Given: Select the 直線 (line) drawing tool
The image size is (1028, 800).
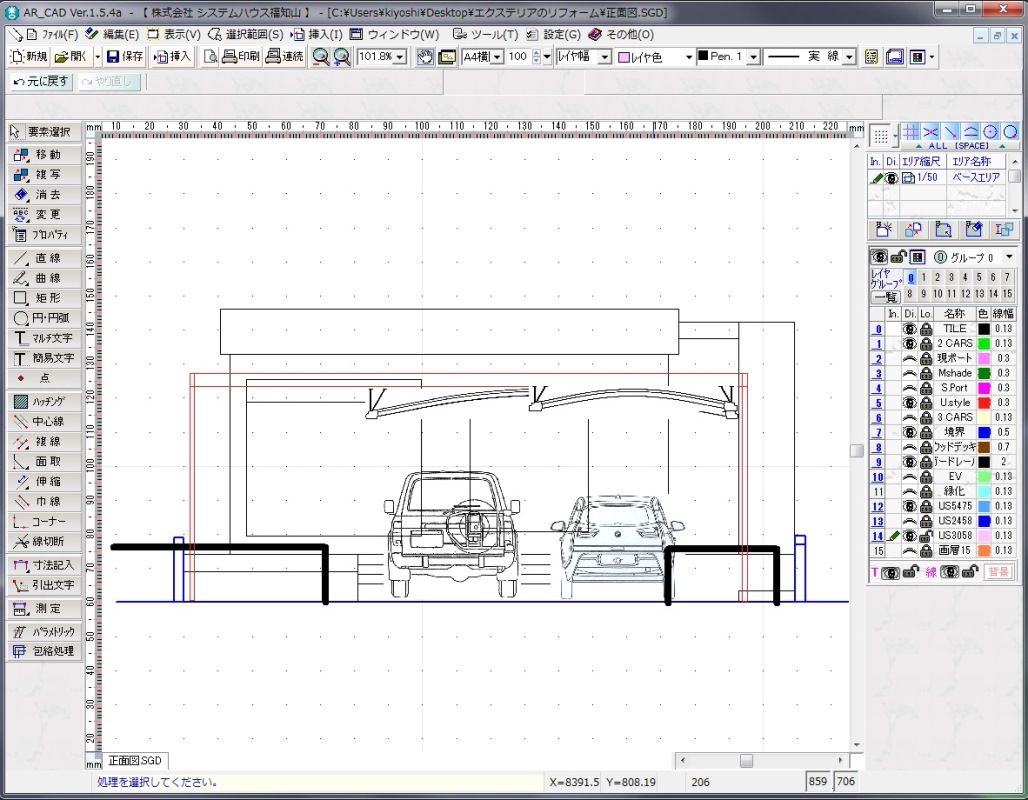Looking at the screenshot, I should click(x=44, y=258).
